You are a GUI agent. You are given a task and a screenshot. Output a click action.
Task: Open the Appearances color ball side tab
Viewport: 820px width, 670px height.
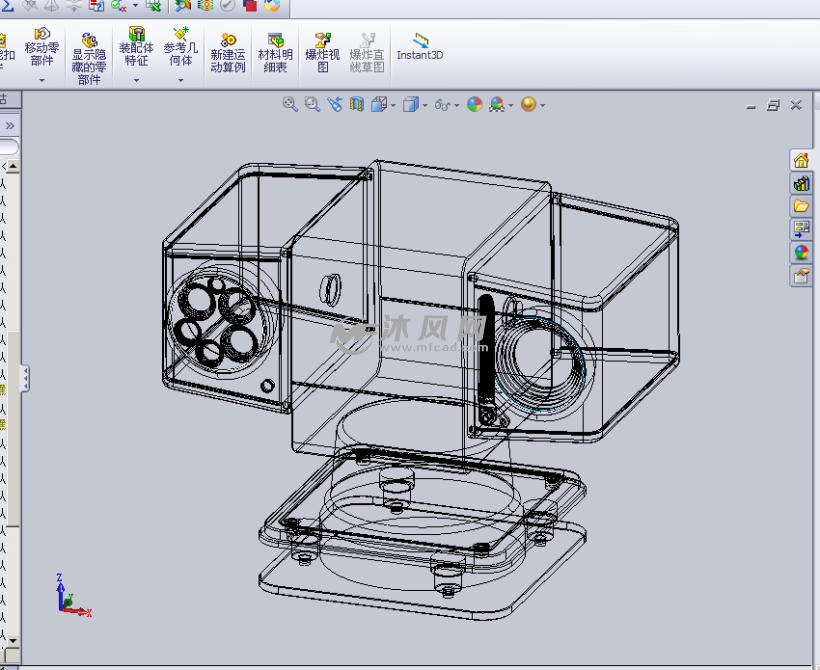[801, 252]
